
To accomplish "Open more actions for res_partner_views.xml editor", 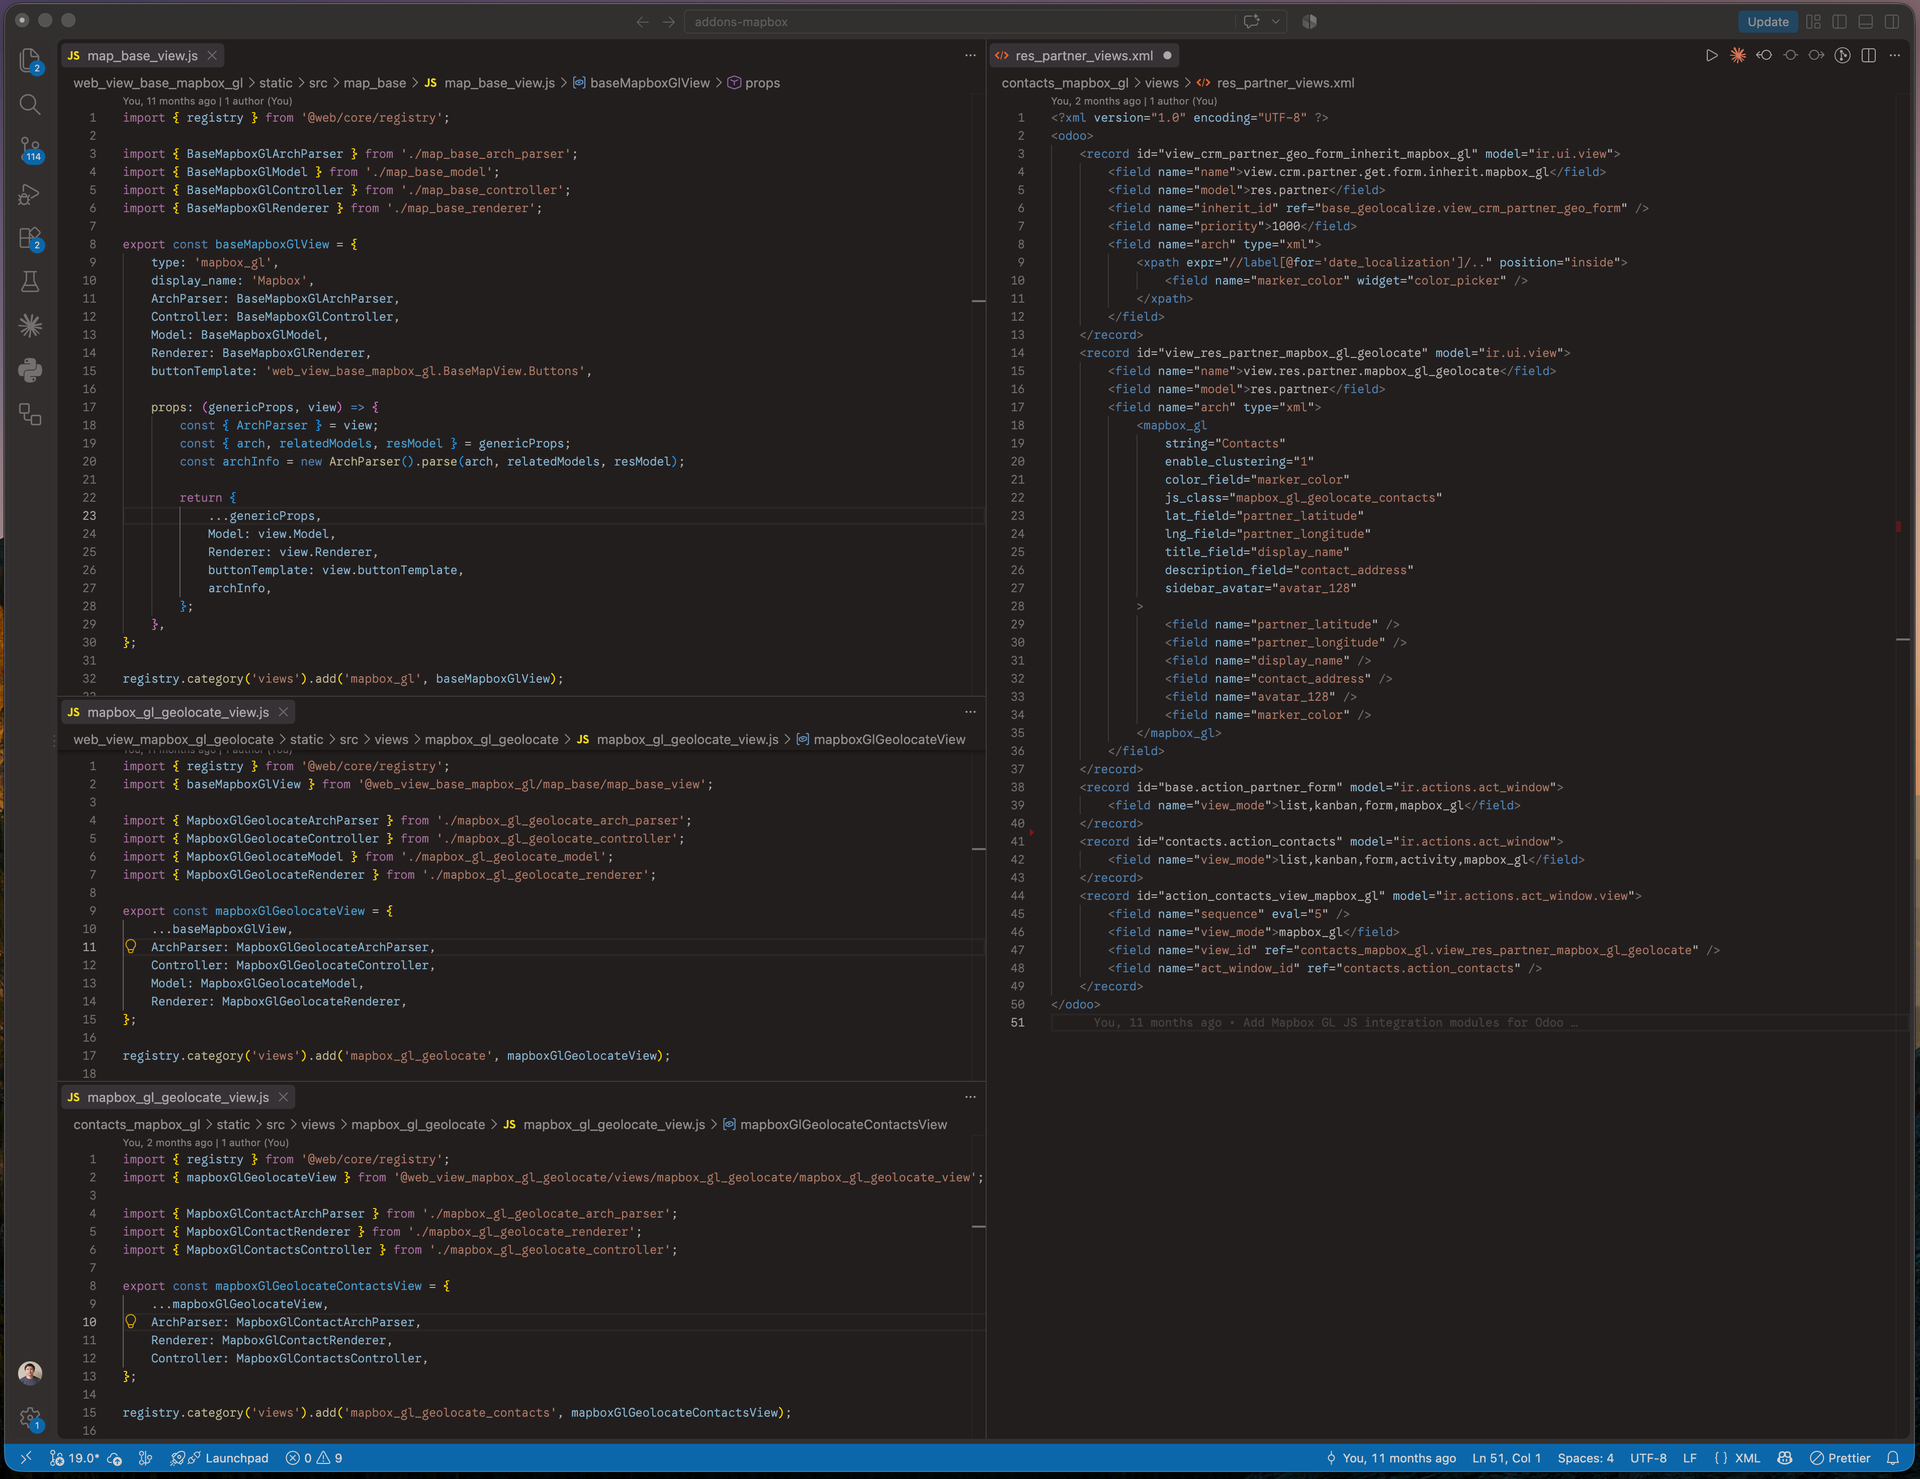I will (x=1894, y=56).
